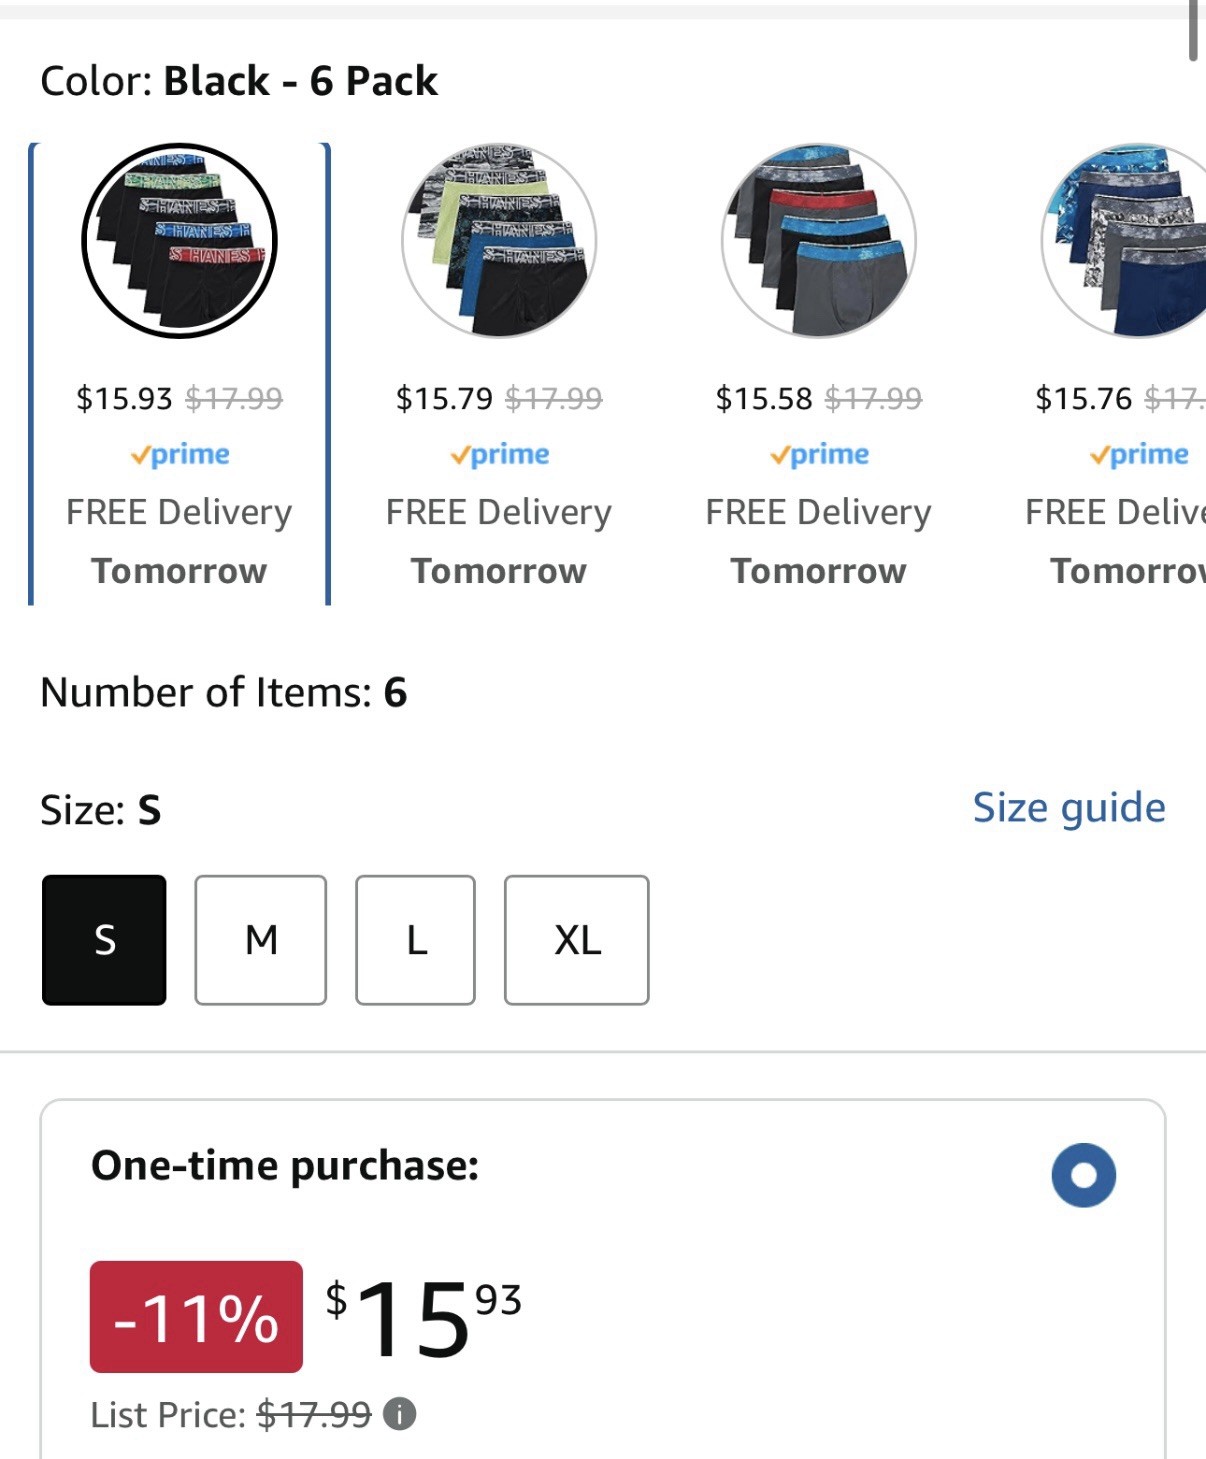This screenshot has width=1206, height=1459.
Task: Click the info icon beside List Price
Action: [x=400, y=1414]
